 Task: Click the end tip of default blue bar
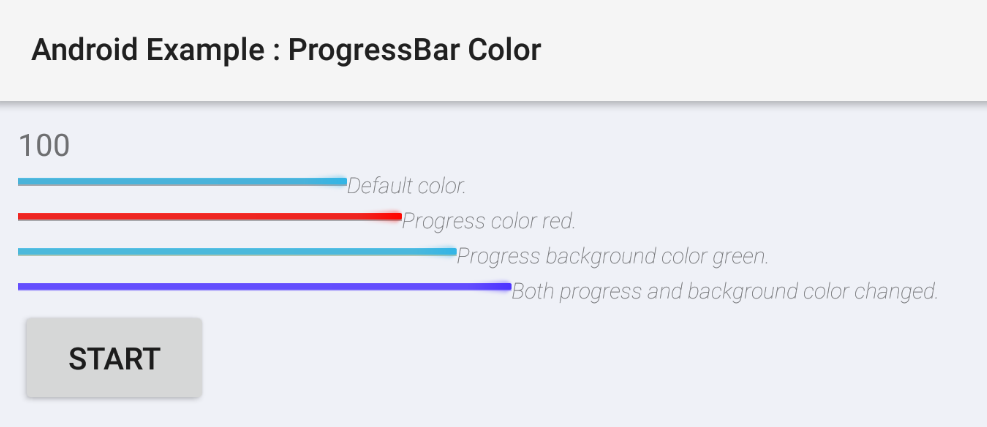(x=342, y=182)
